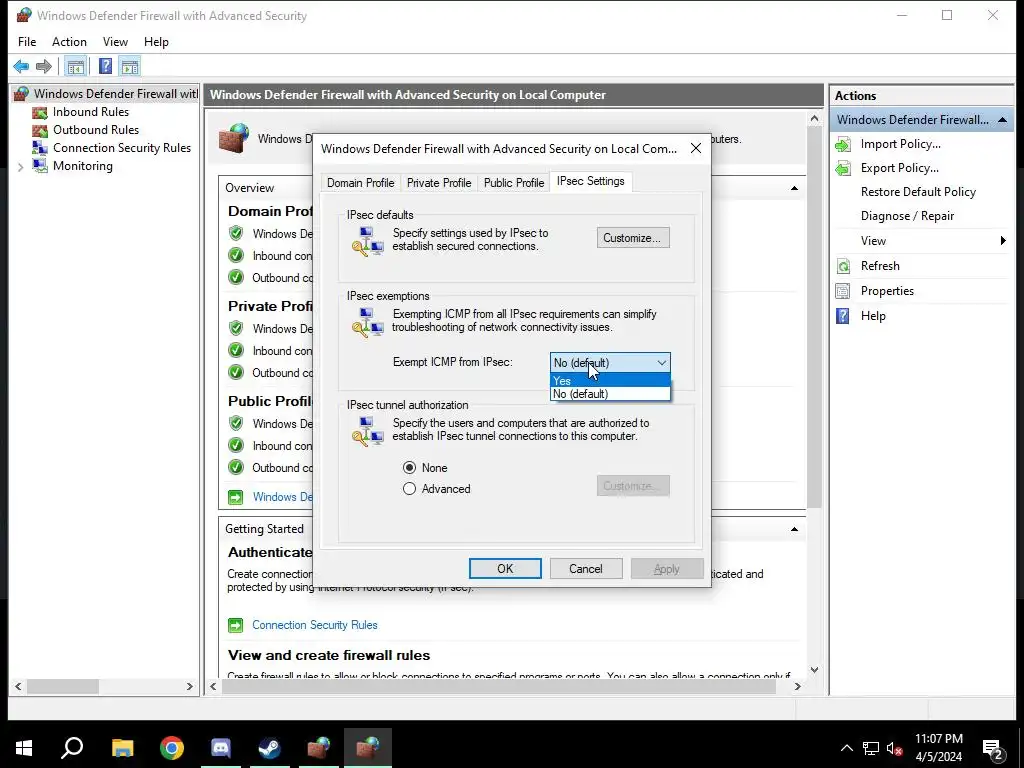Open Connection Security Rules link
Screen dimensions: 1024x768
point(315,625)
